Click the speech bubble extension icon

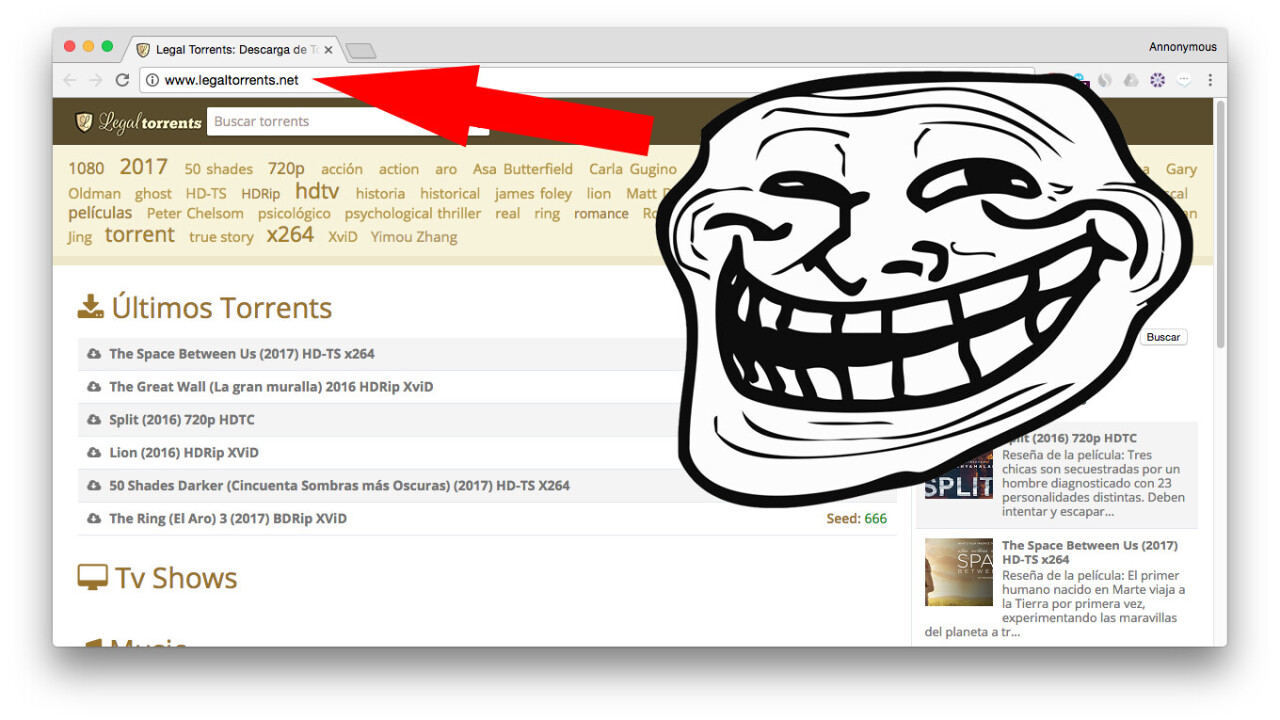[1184, 80]
